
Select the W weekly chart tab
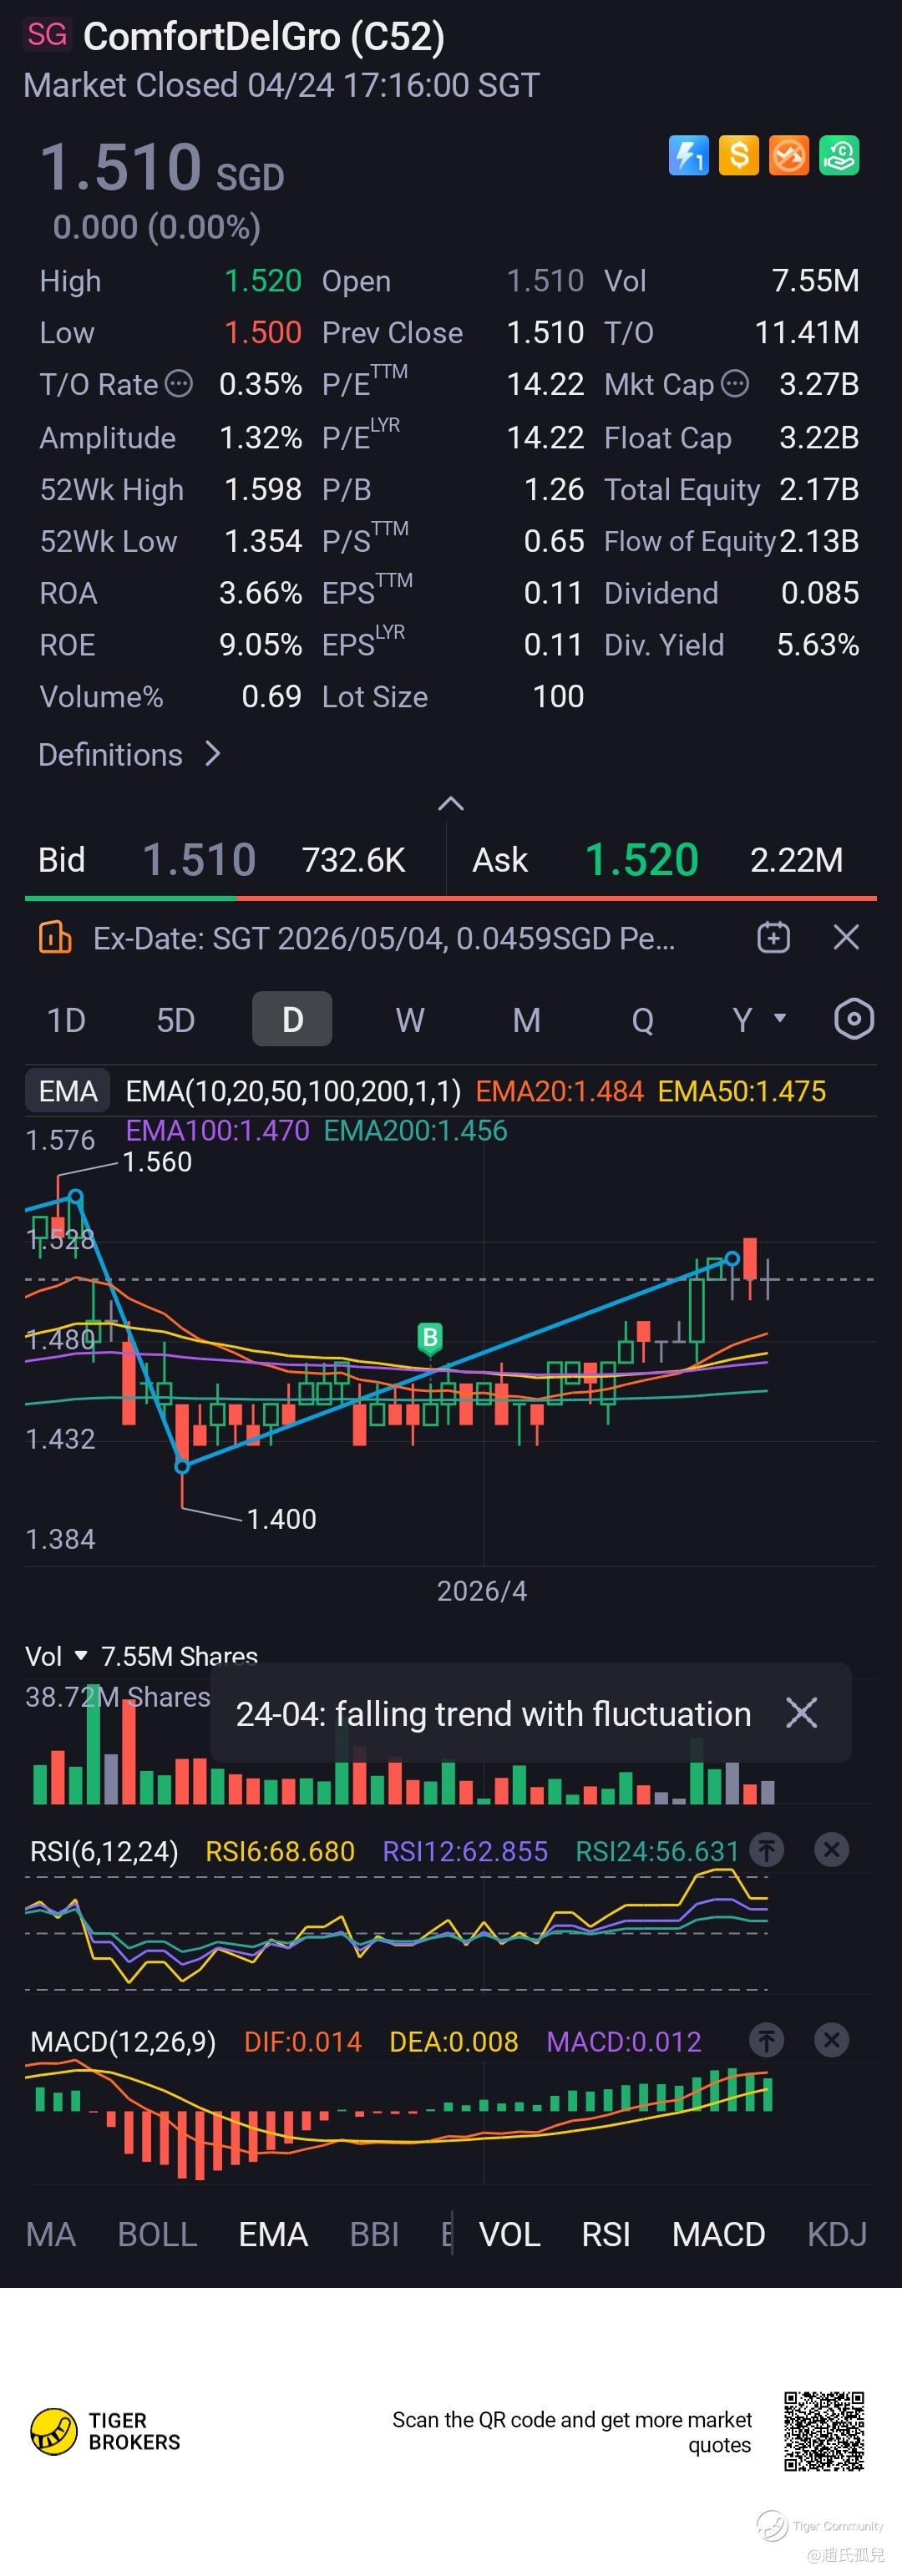point(410,1020)
